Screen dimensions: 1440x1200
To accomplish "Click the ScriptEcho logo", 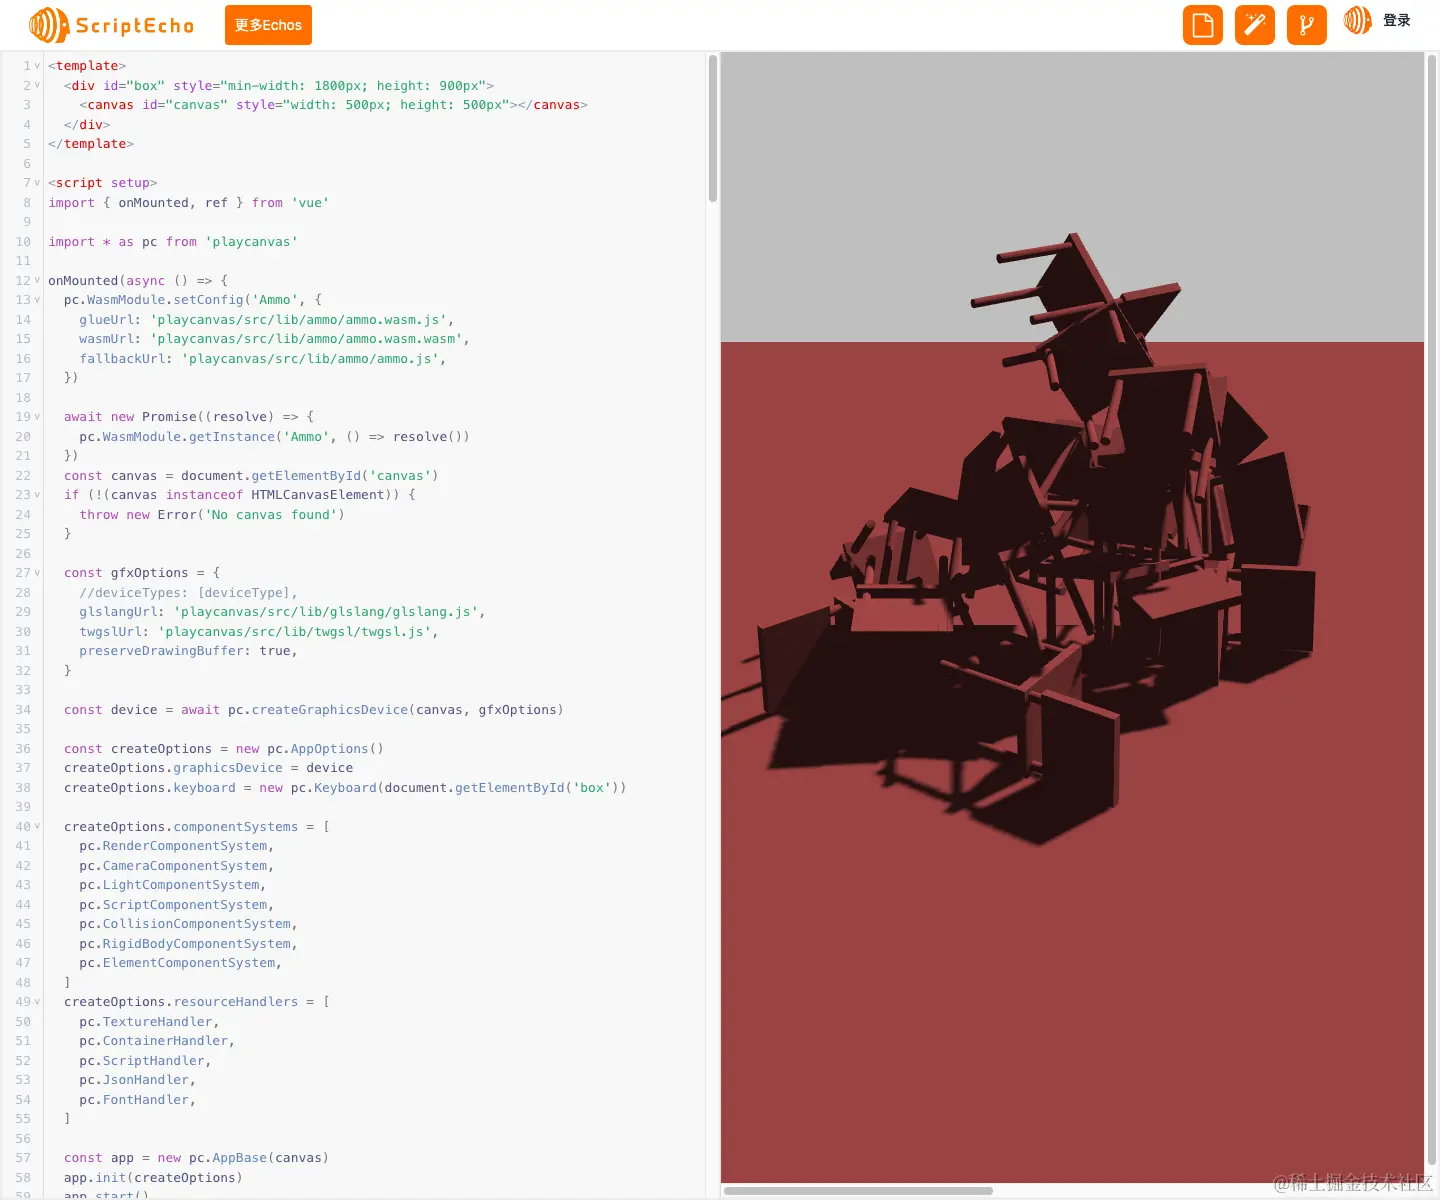I will (x=112, y=25).
